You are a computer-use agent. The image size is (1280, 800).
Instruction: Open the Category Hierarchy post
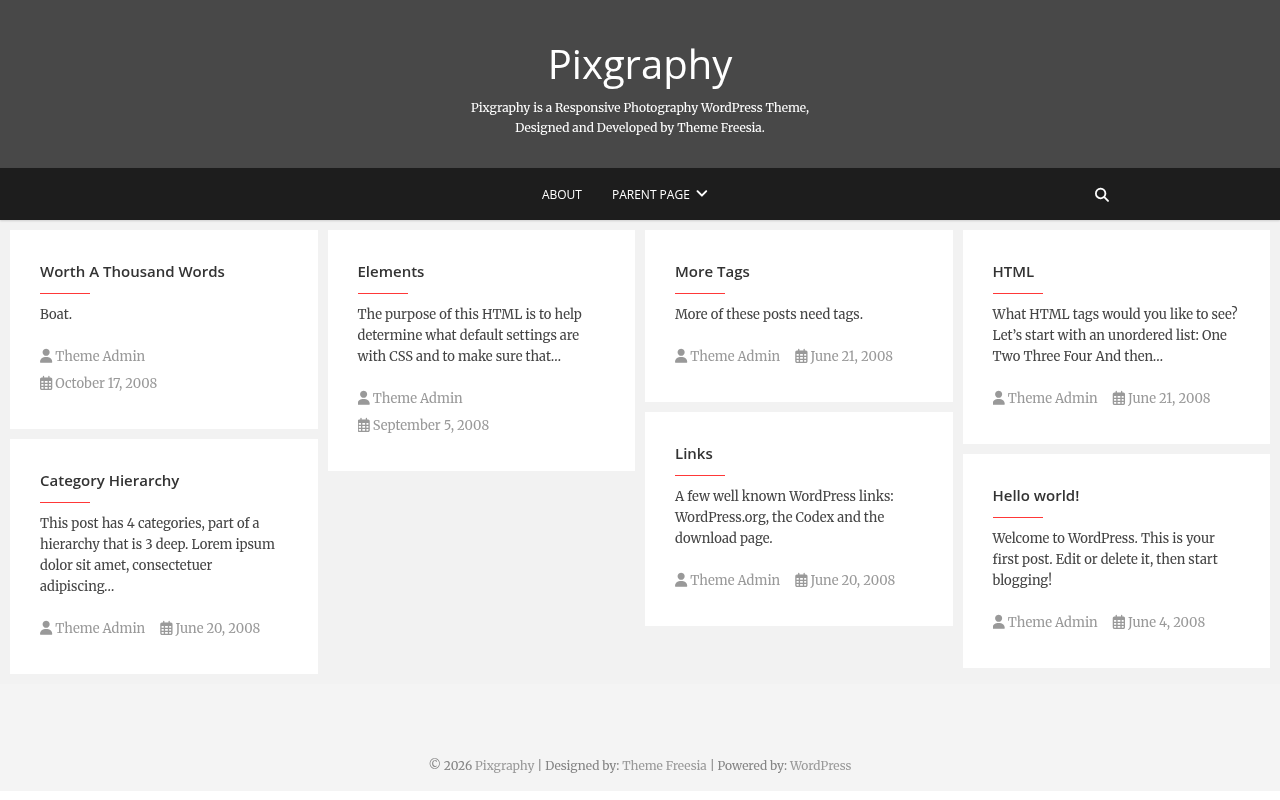(x=110, y=480)
